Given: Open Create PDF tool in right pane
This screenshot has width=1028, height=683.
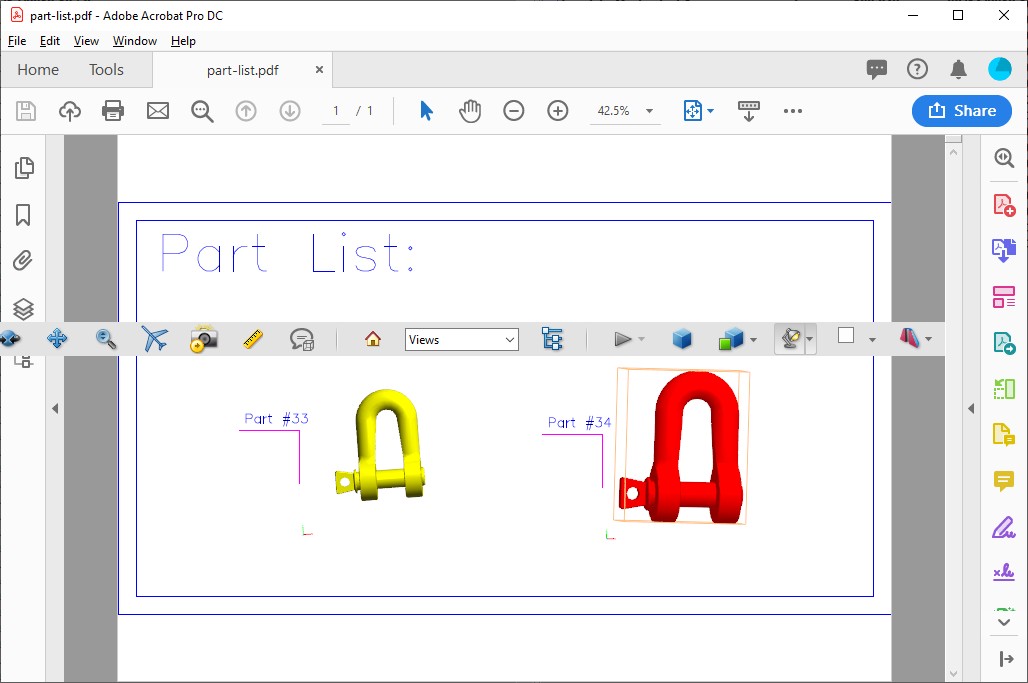Looking at the screenshot, I should coord(1004,205).
